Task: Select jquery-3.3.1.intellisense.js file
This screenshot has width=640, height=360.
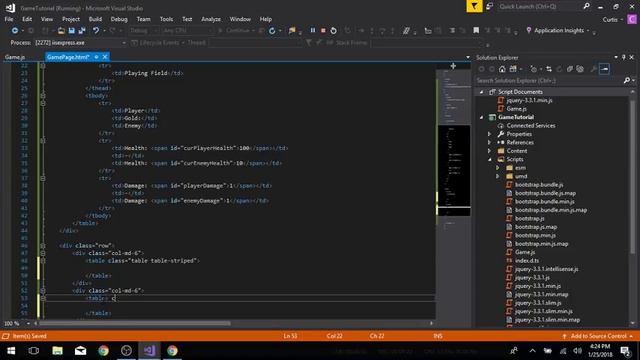Action: click(546, 269)
